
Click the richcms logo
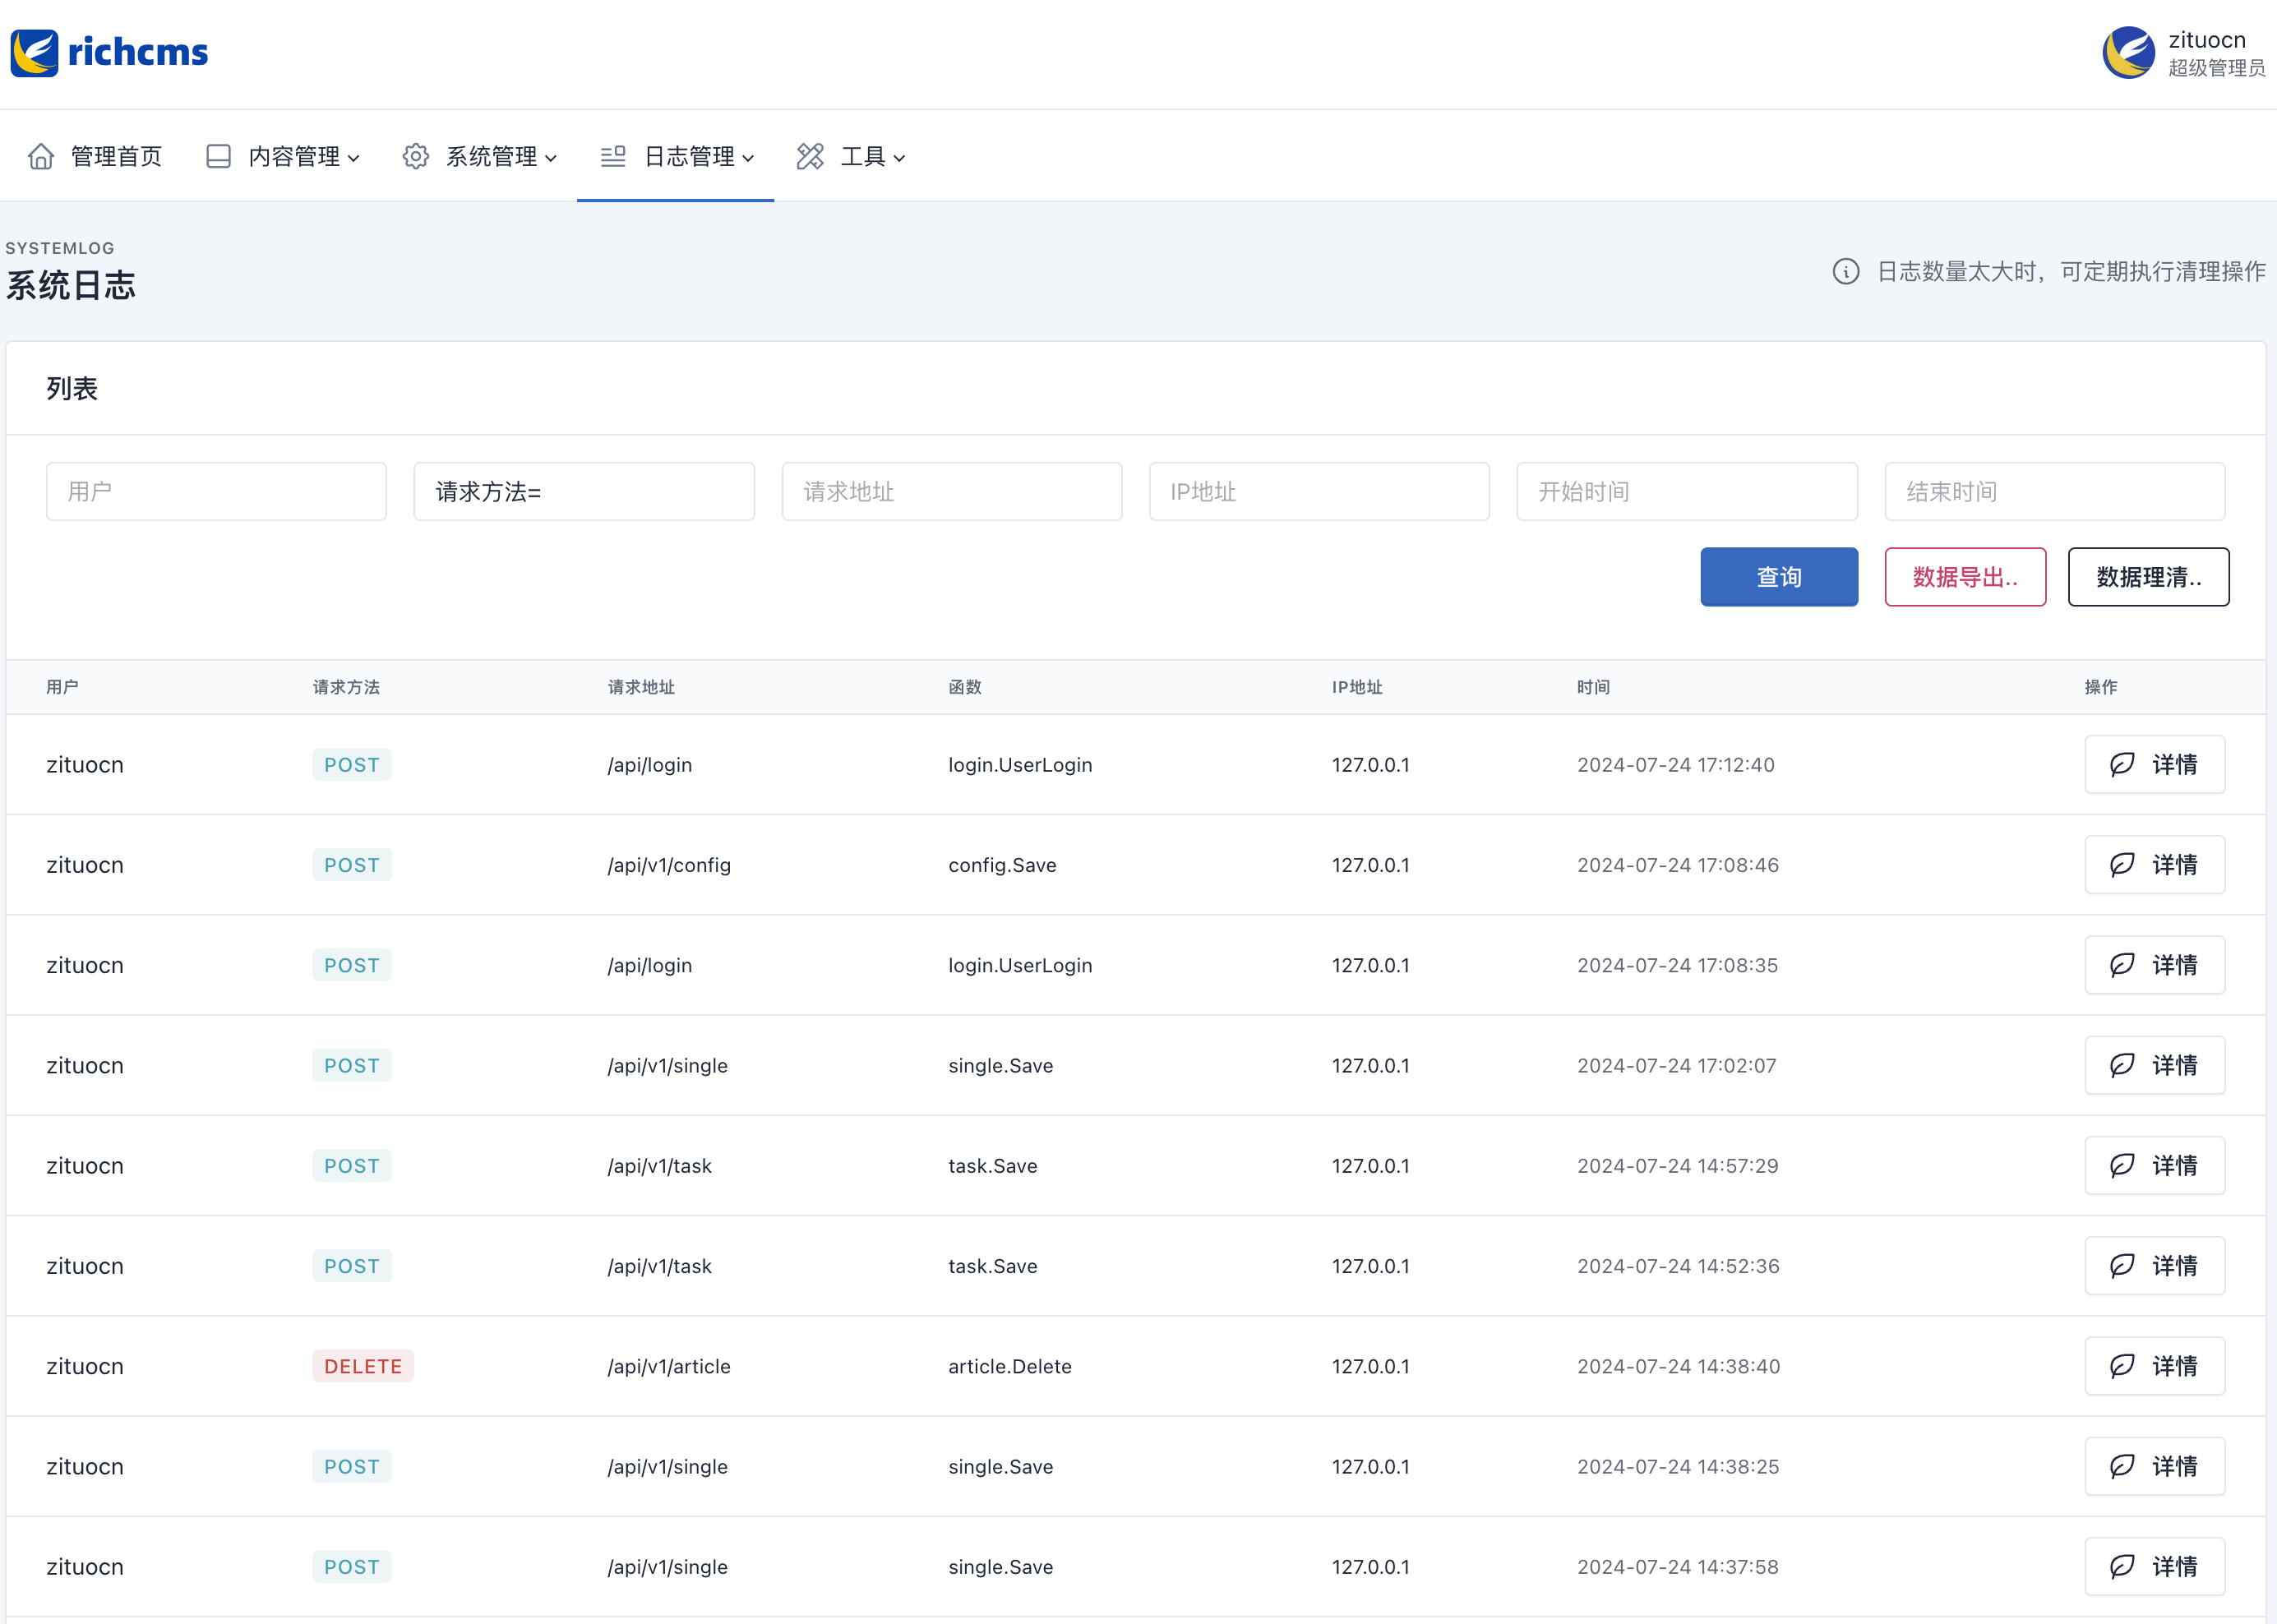coord(109,52)
